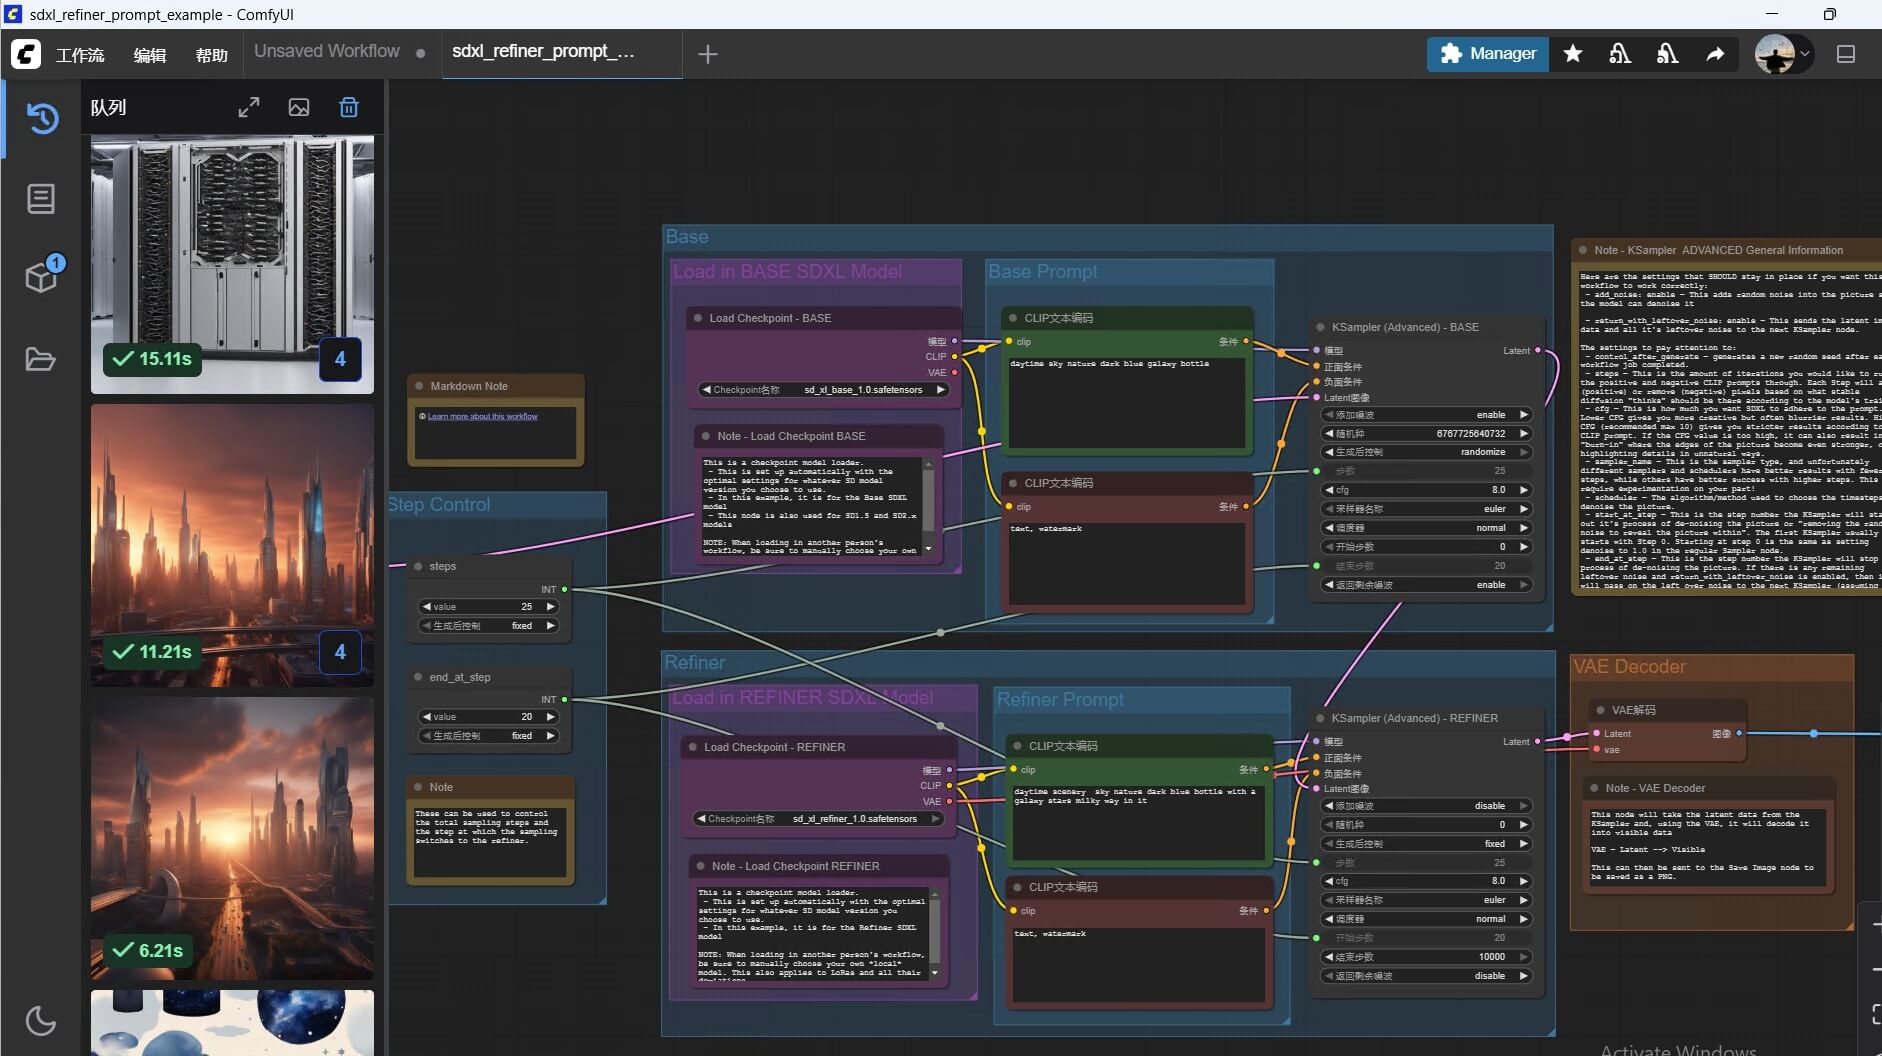
Task: Open the Manager extension button
Action: 1488,54
